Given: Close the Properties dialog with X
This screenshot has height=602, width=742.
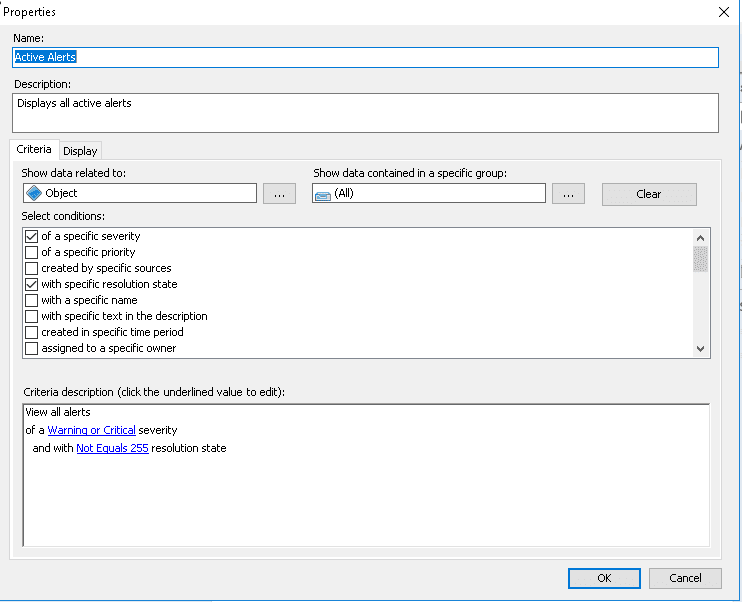Looking at the screenshot, I should coord(724,12).
